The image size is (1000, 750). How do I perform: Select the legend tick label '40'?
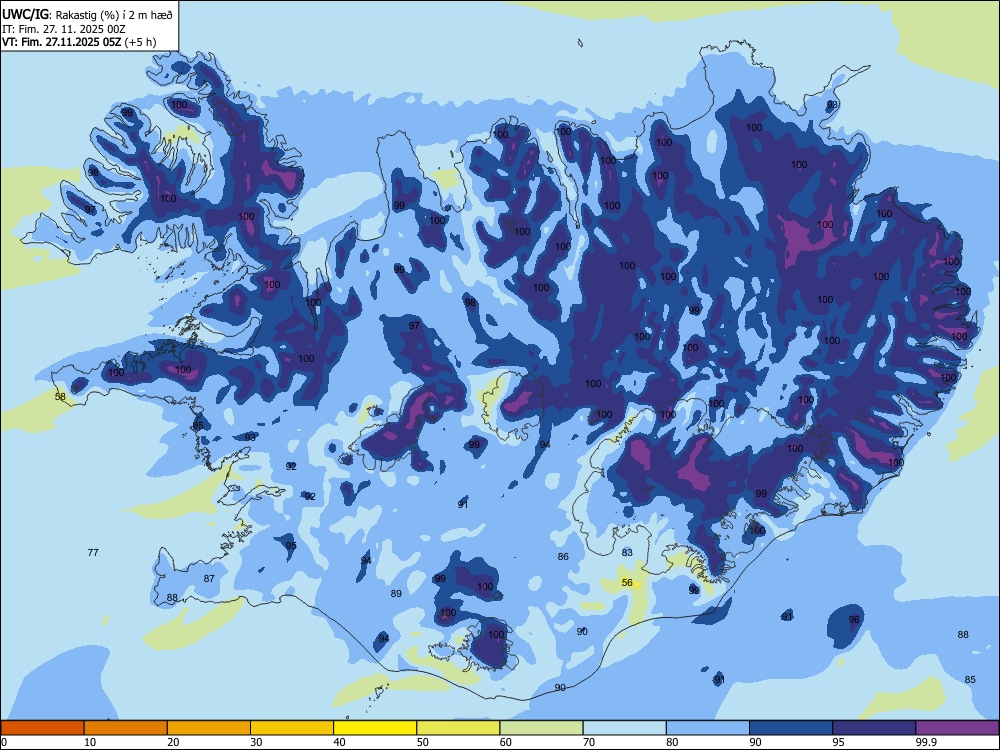click(x=339, y=742)
